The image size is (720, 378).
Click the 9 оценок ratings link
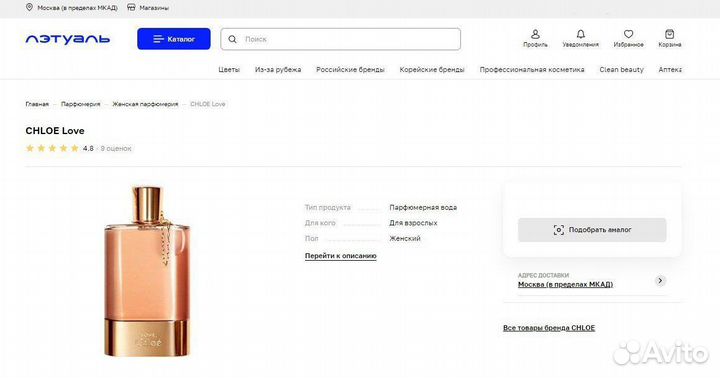116,148
